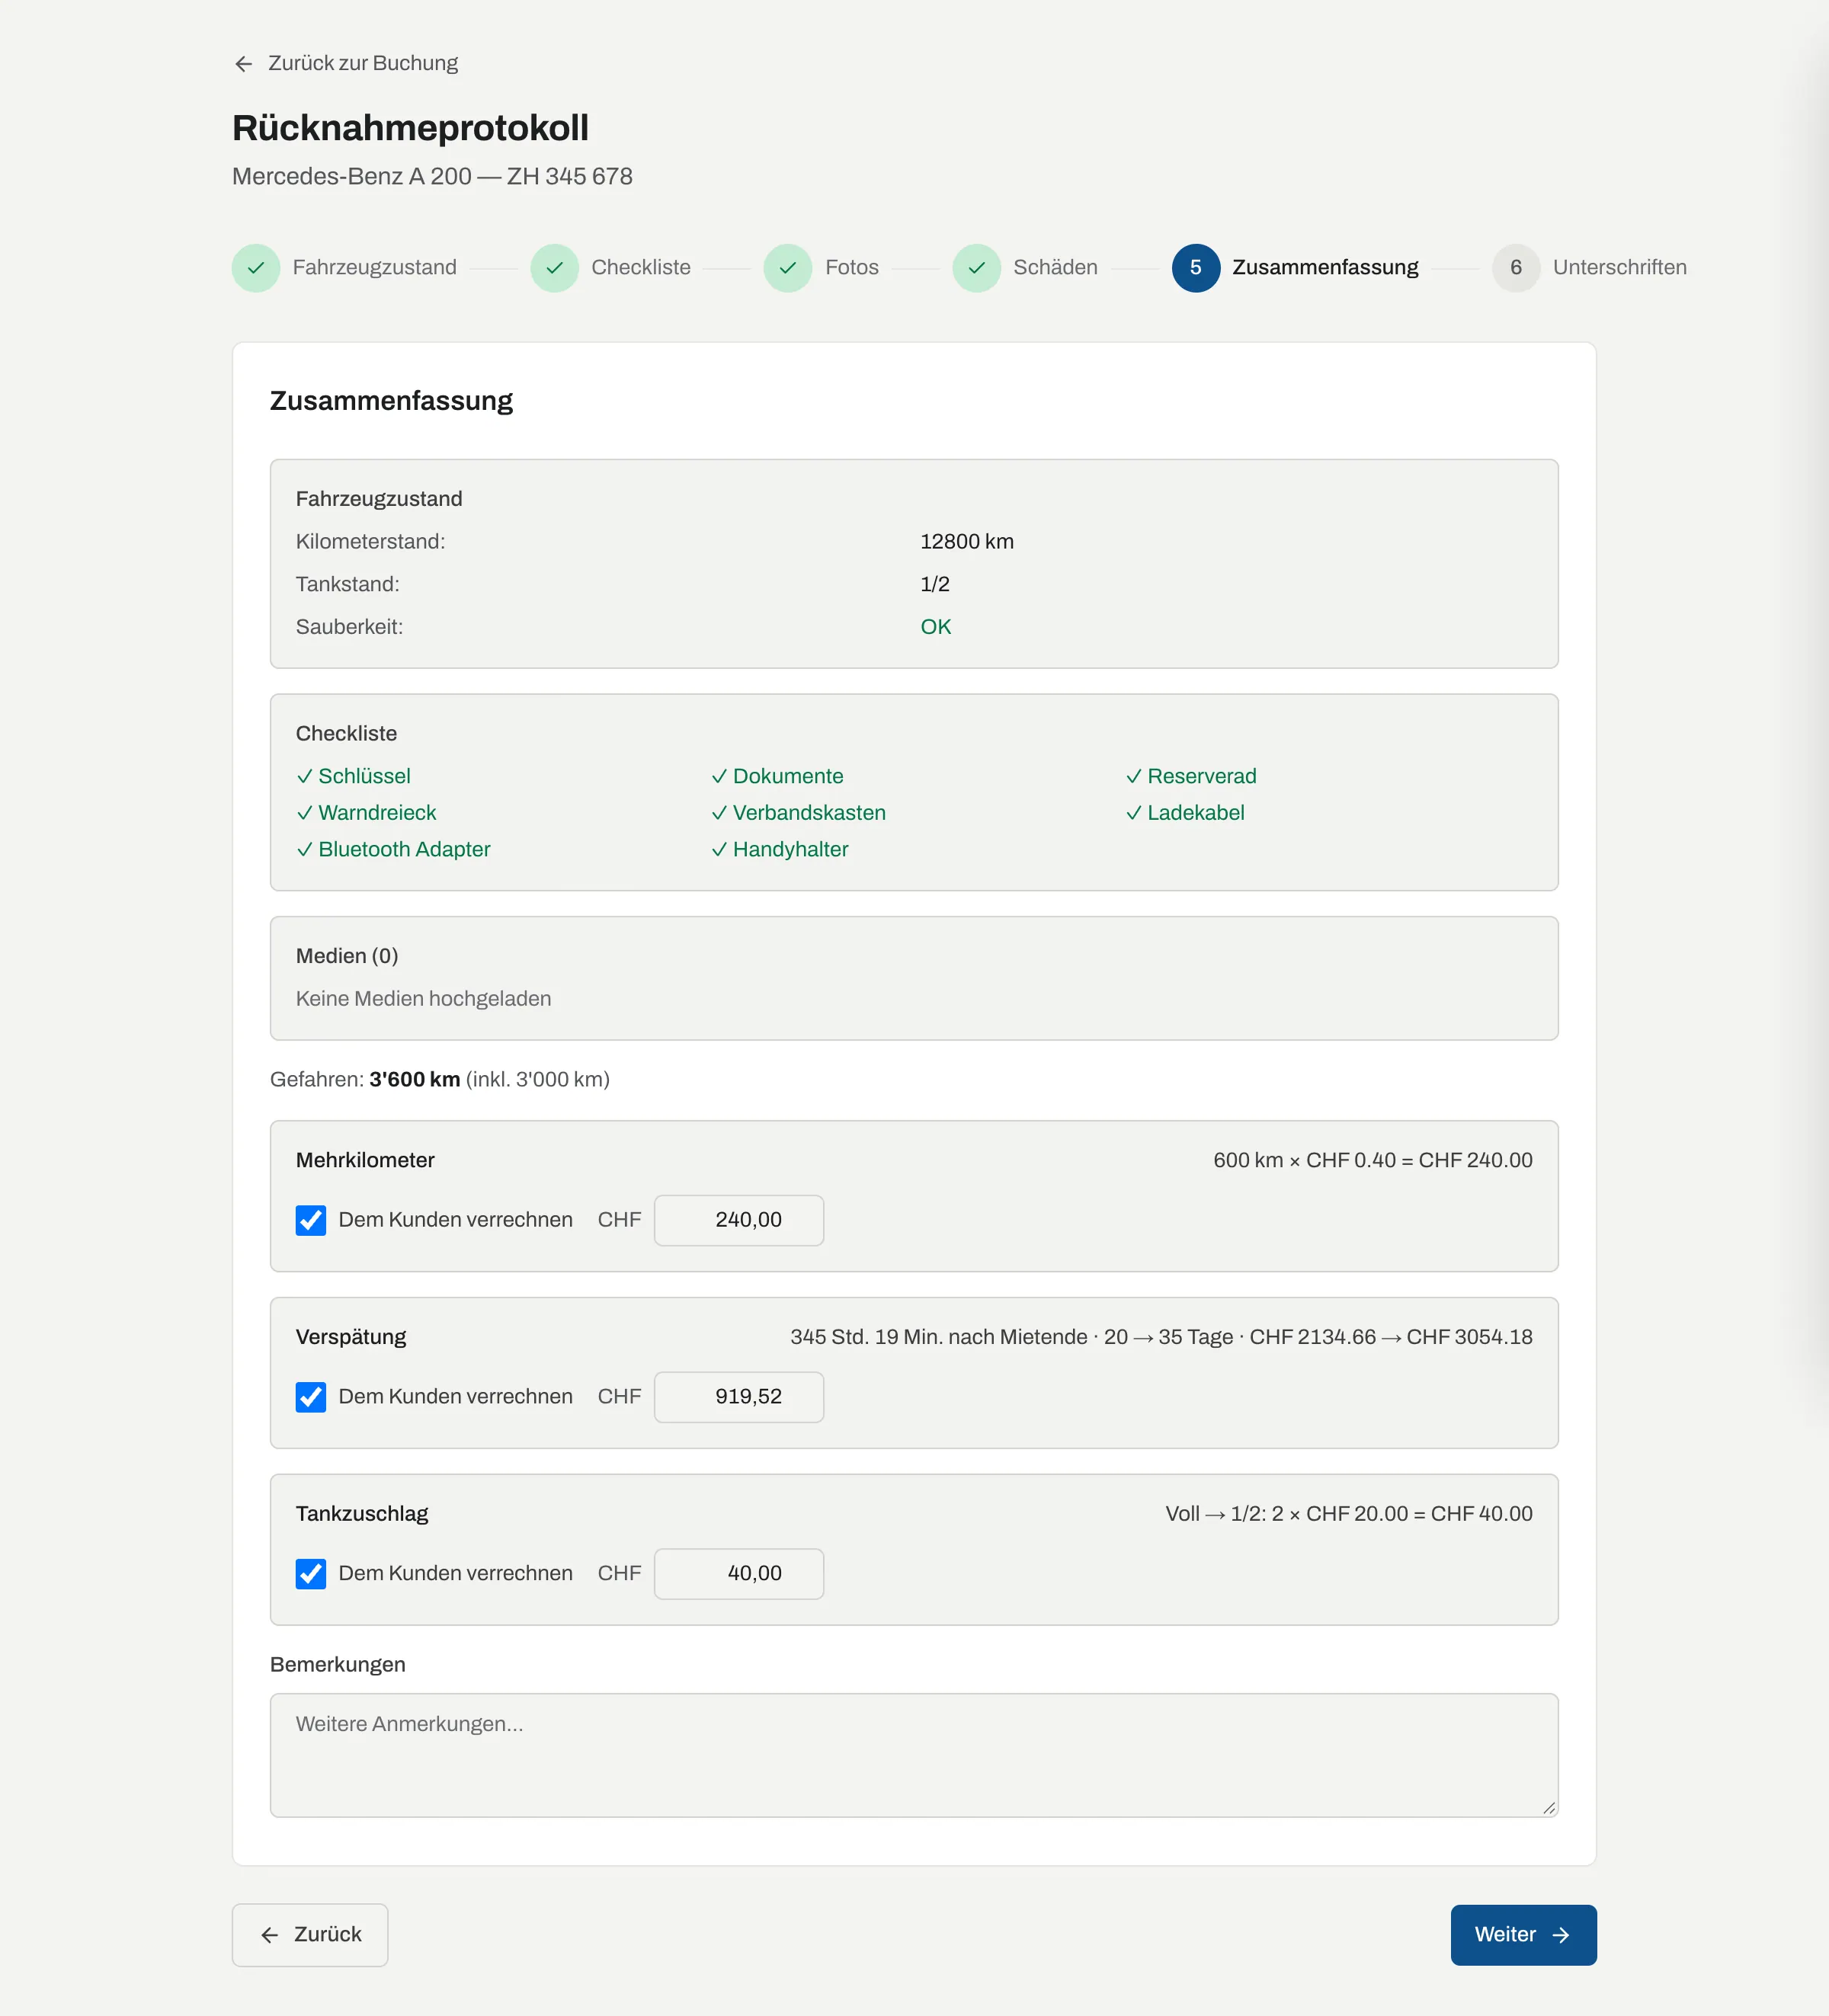Click the Zurück button at the bottom
1829x2016 pixels.
pos(310,1935)
